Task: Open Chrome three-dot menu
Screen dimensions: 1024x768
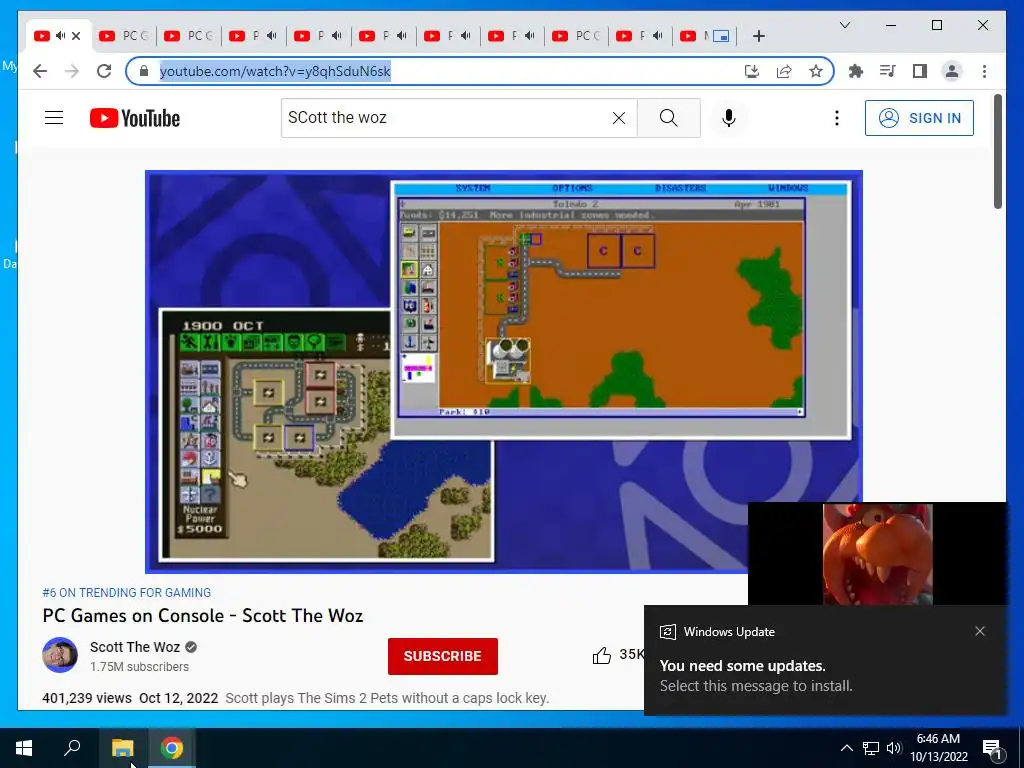Action: point(984,71)
